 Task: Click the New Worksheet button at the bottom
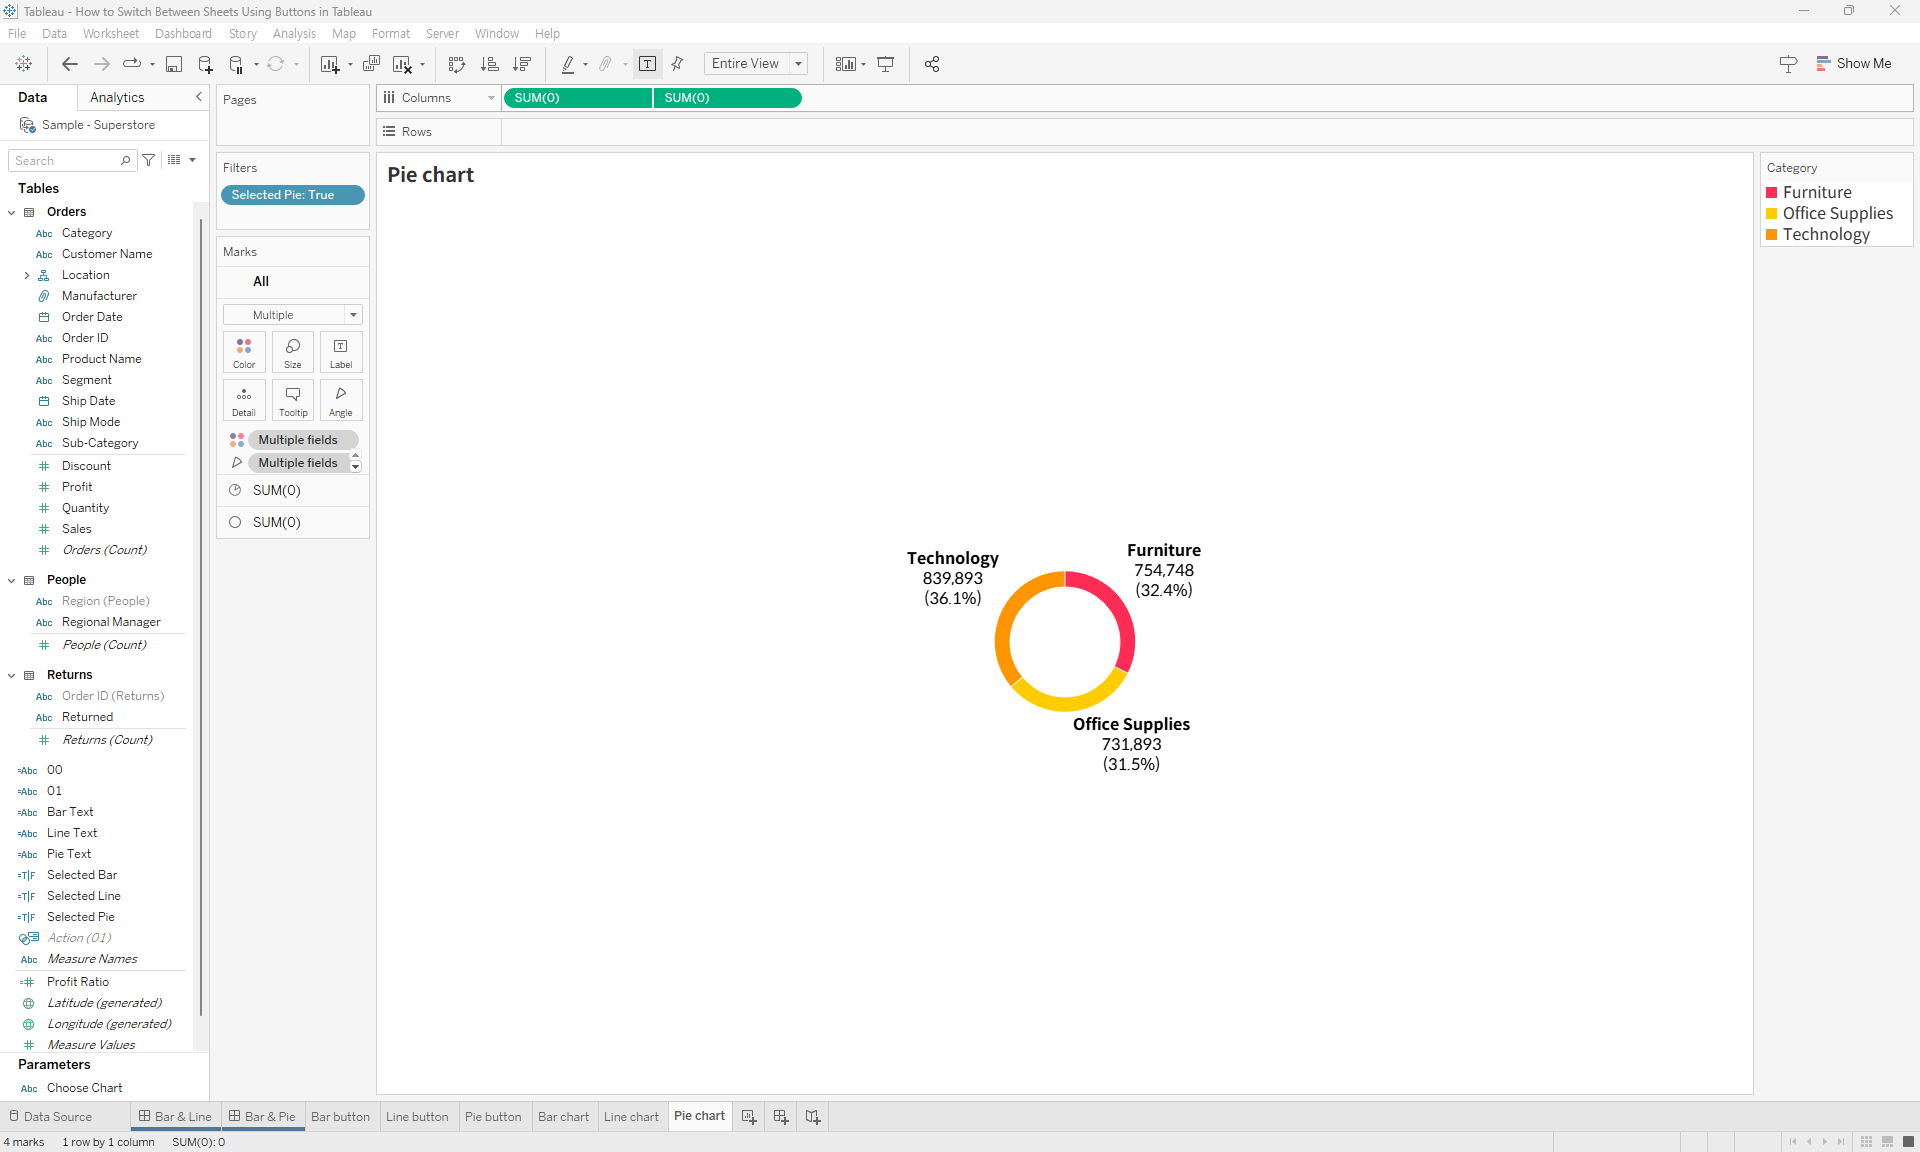point(749,1117)
